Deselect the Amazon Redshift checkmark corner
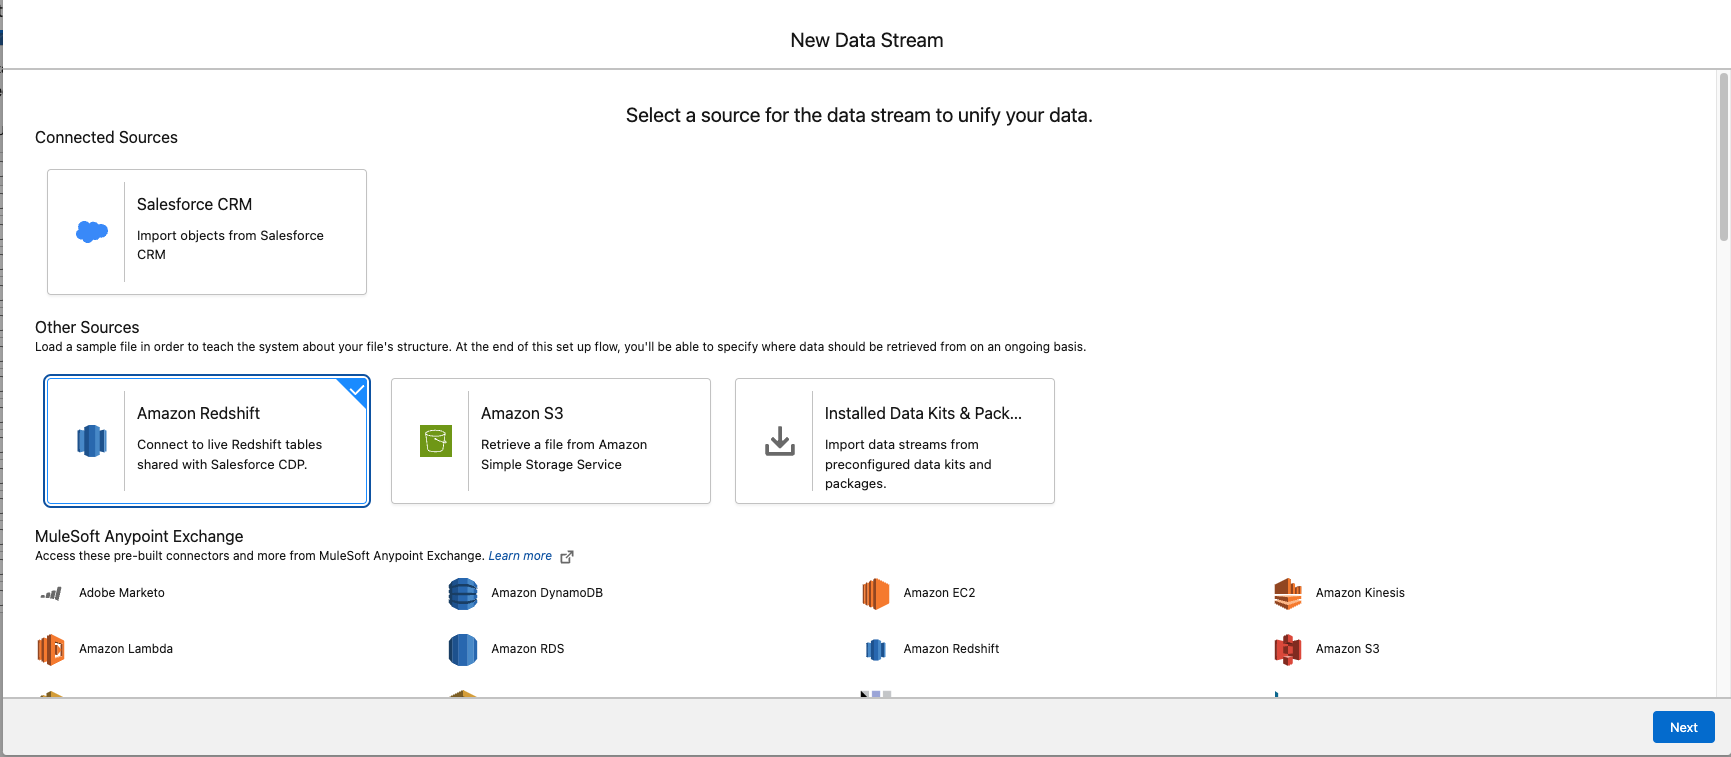This screenshot has height=757, width=1731. pos(356,390)
